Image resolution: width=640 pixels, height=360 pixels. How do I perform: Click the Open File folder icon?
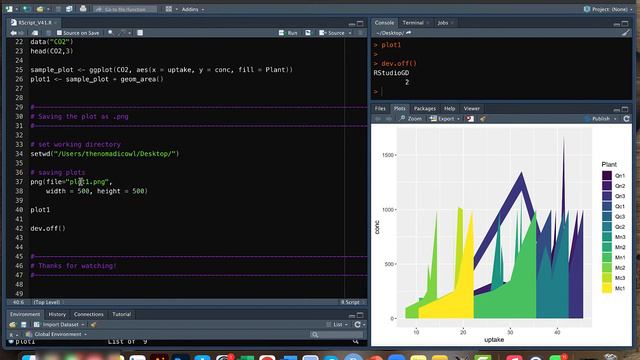pos(40,9)
